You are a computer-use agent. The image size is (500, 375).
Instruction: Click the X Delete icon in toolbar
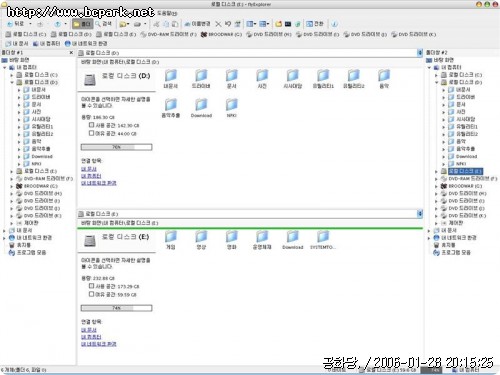pos(218,24)
